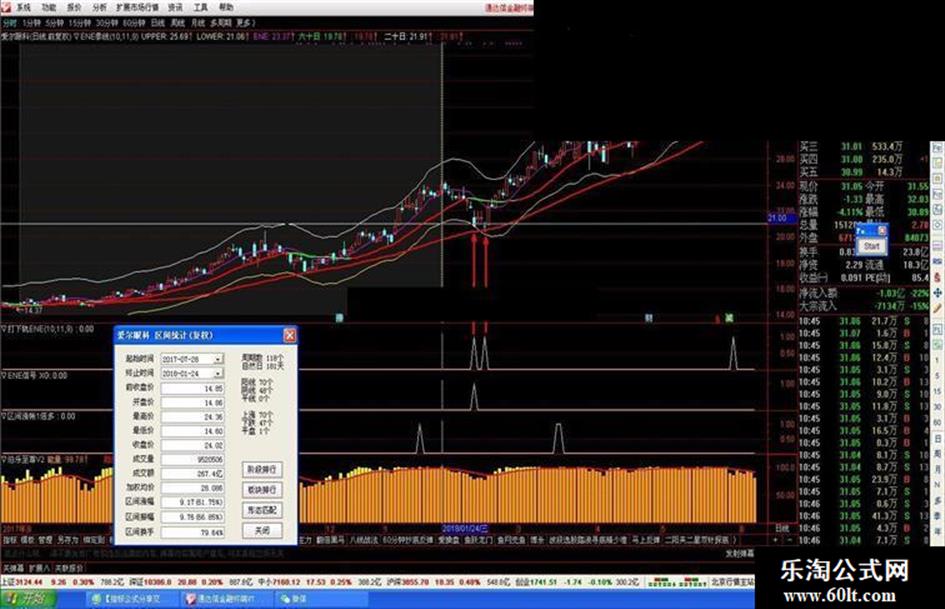Screen dimensions: 945x609
Task: Click the 成交量 value field
Action: coord(192,459)
